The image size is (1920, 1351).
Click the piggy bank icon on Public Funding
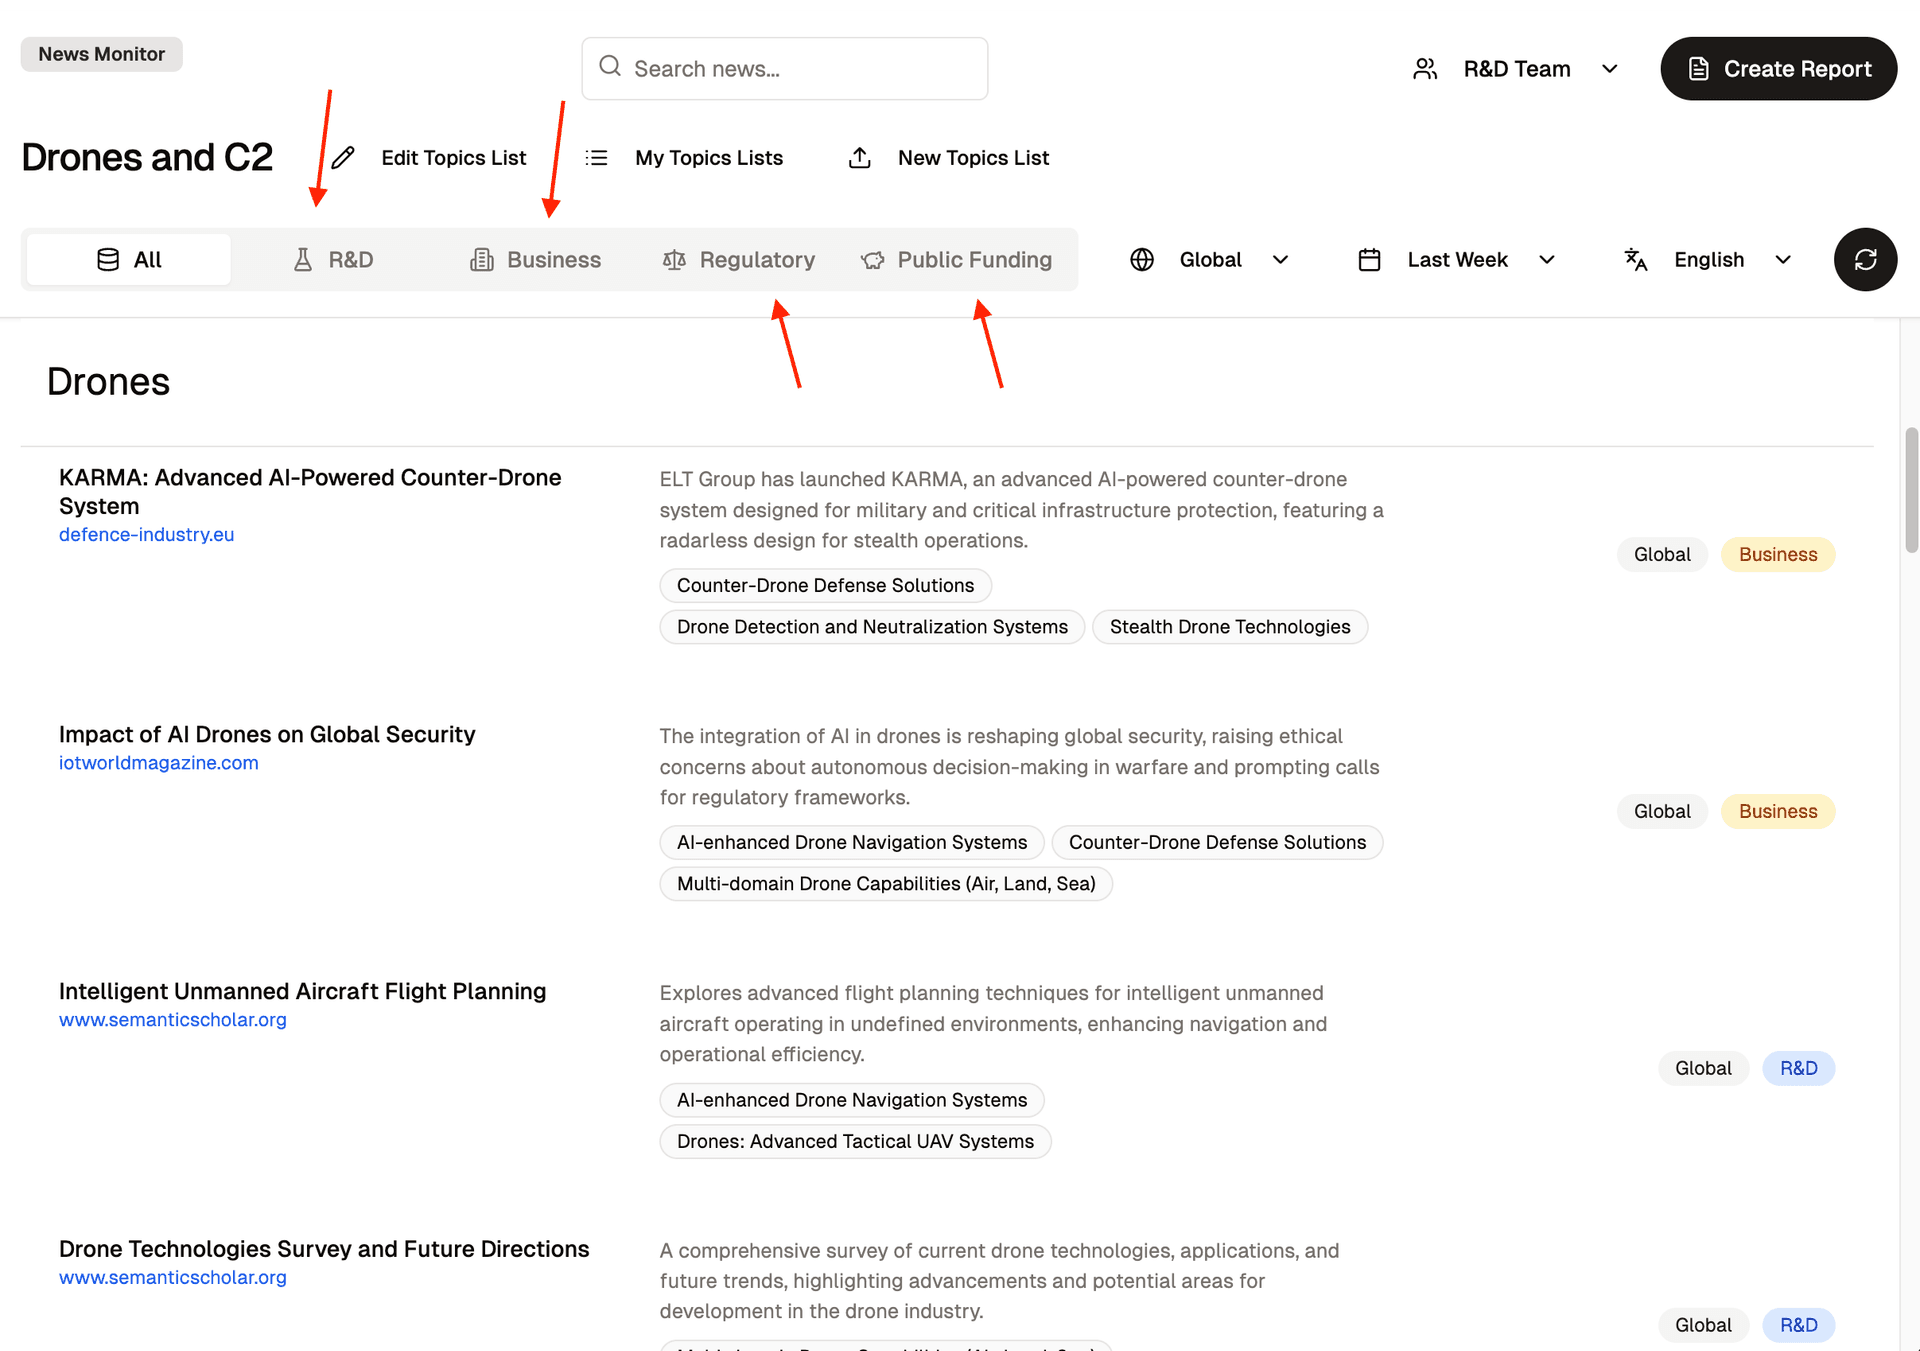tap(872, 260)
